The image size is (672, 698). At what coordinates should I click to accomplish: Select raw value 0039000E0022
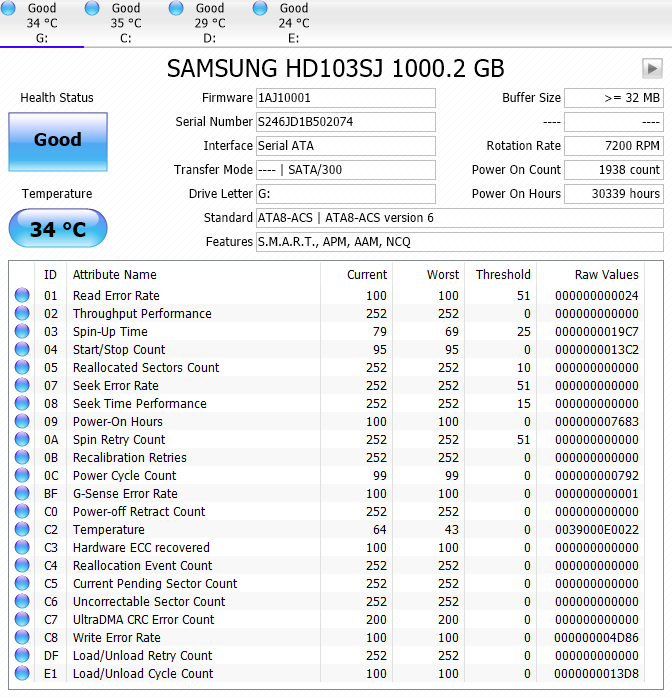point(597,530)
